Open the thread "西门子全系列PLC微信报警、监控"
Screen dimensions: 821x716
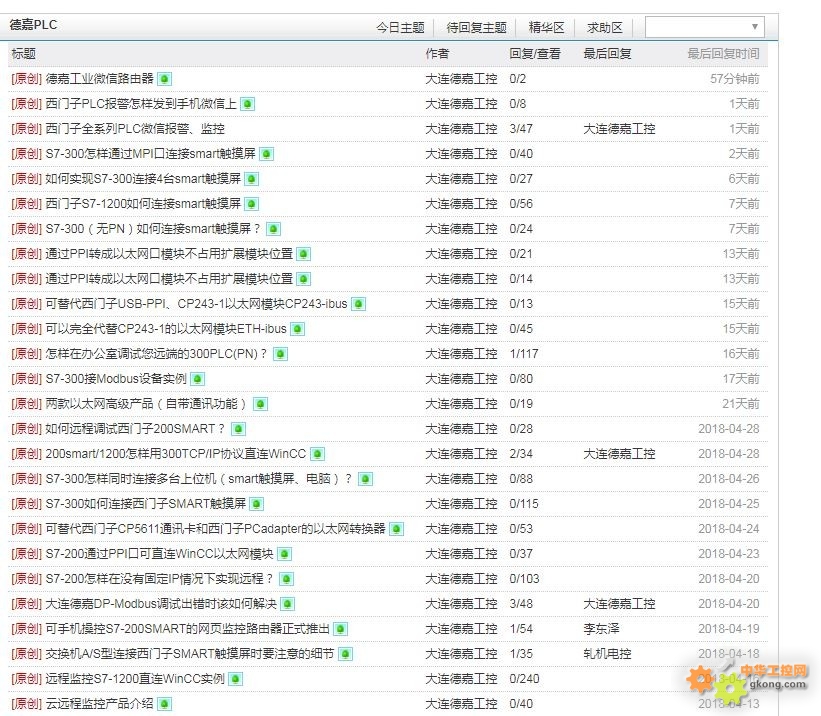(x=135, y=129)
